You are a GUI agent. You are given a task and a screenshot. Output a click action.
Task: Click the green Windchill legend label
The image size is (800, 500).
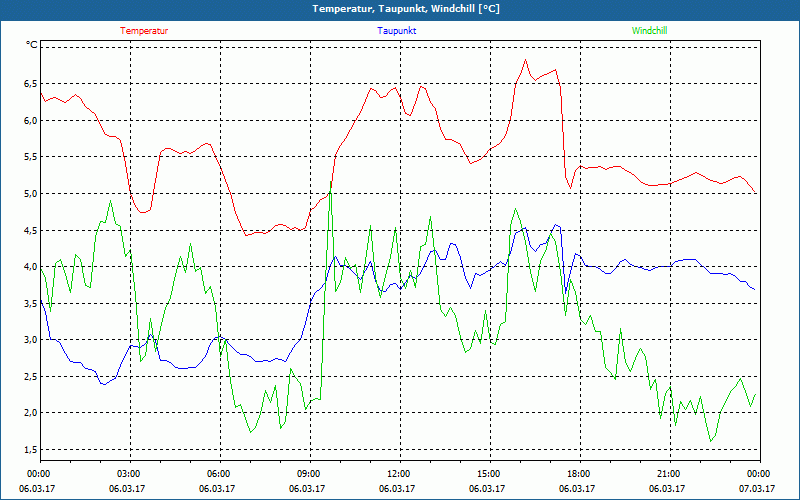649,31
